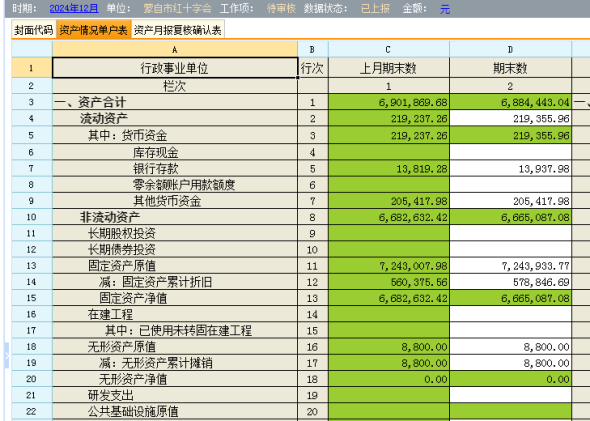Click the 公共基础设施原值 row label
Screen dimensions: 590x421
click(x=133, y=411)
